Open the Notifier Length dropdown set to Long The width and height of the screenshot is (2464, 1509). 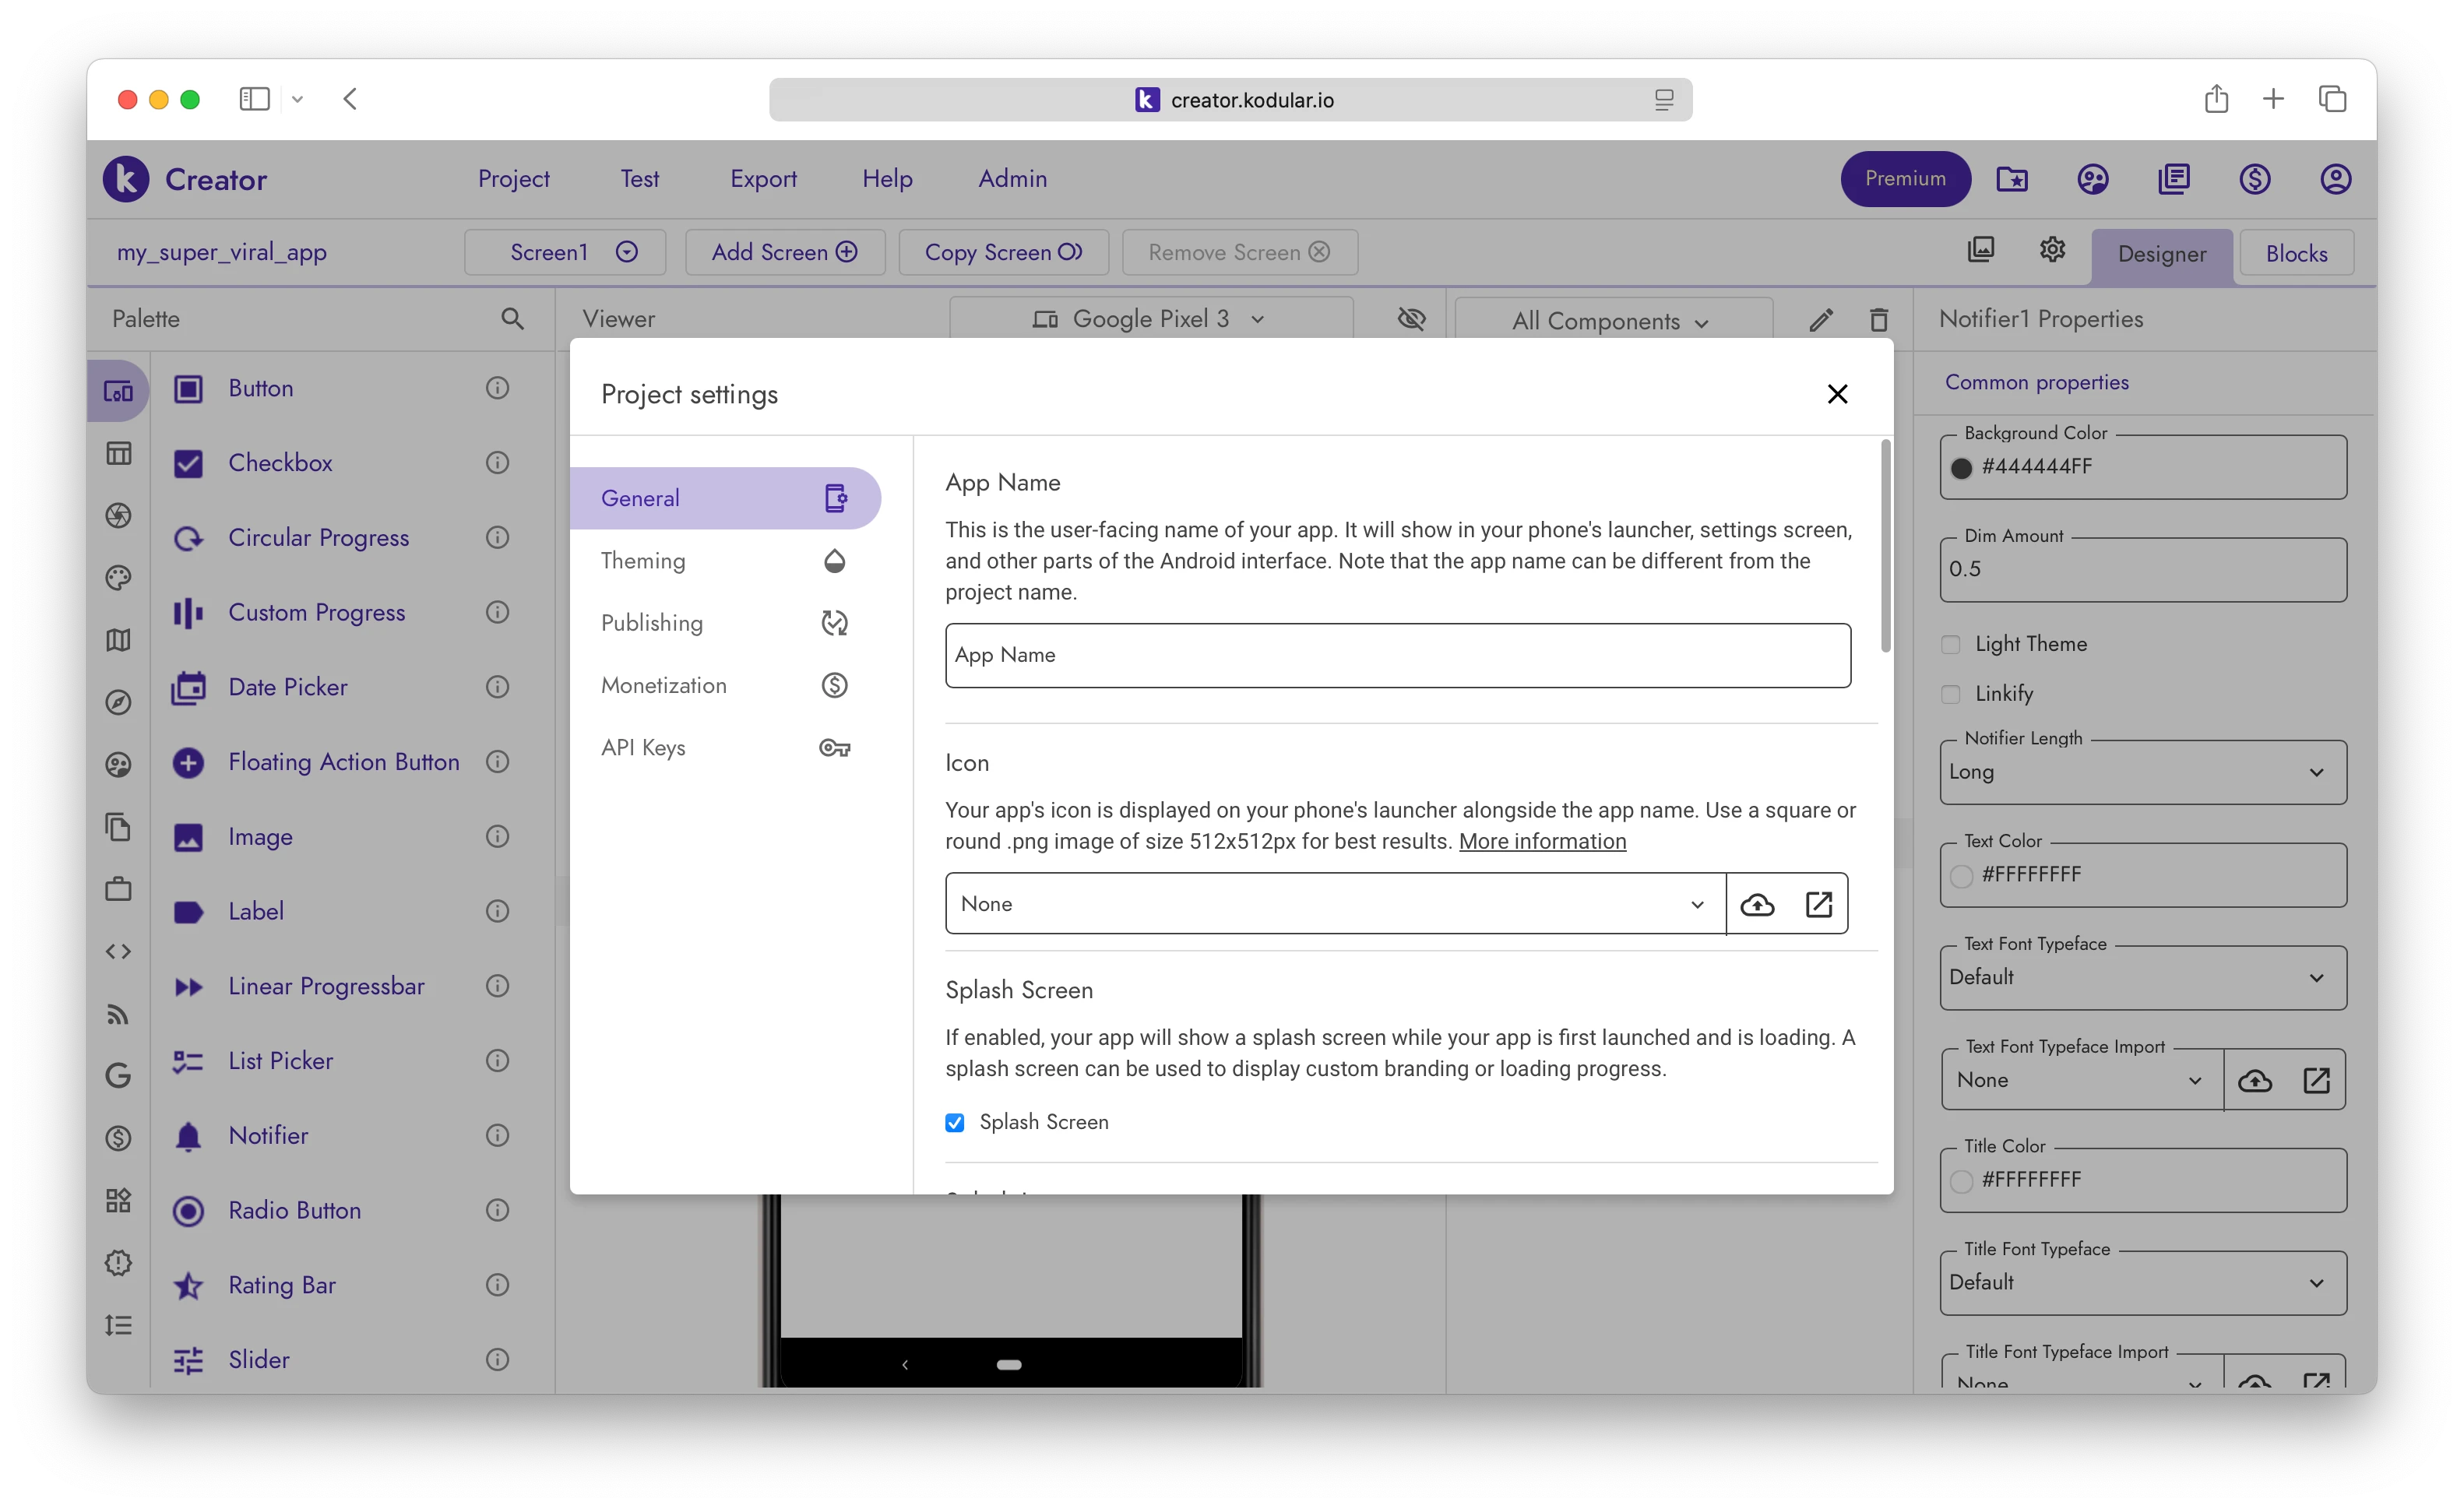click(2142, 771)
